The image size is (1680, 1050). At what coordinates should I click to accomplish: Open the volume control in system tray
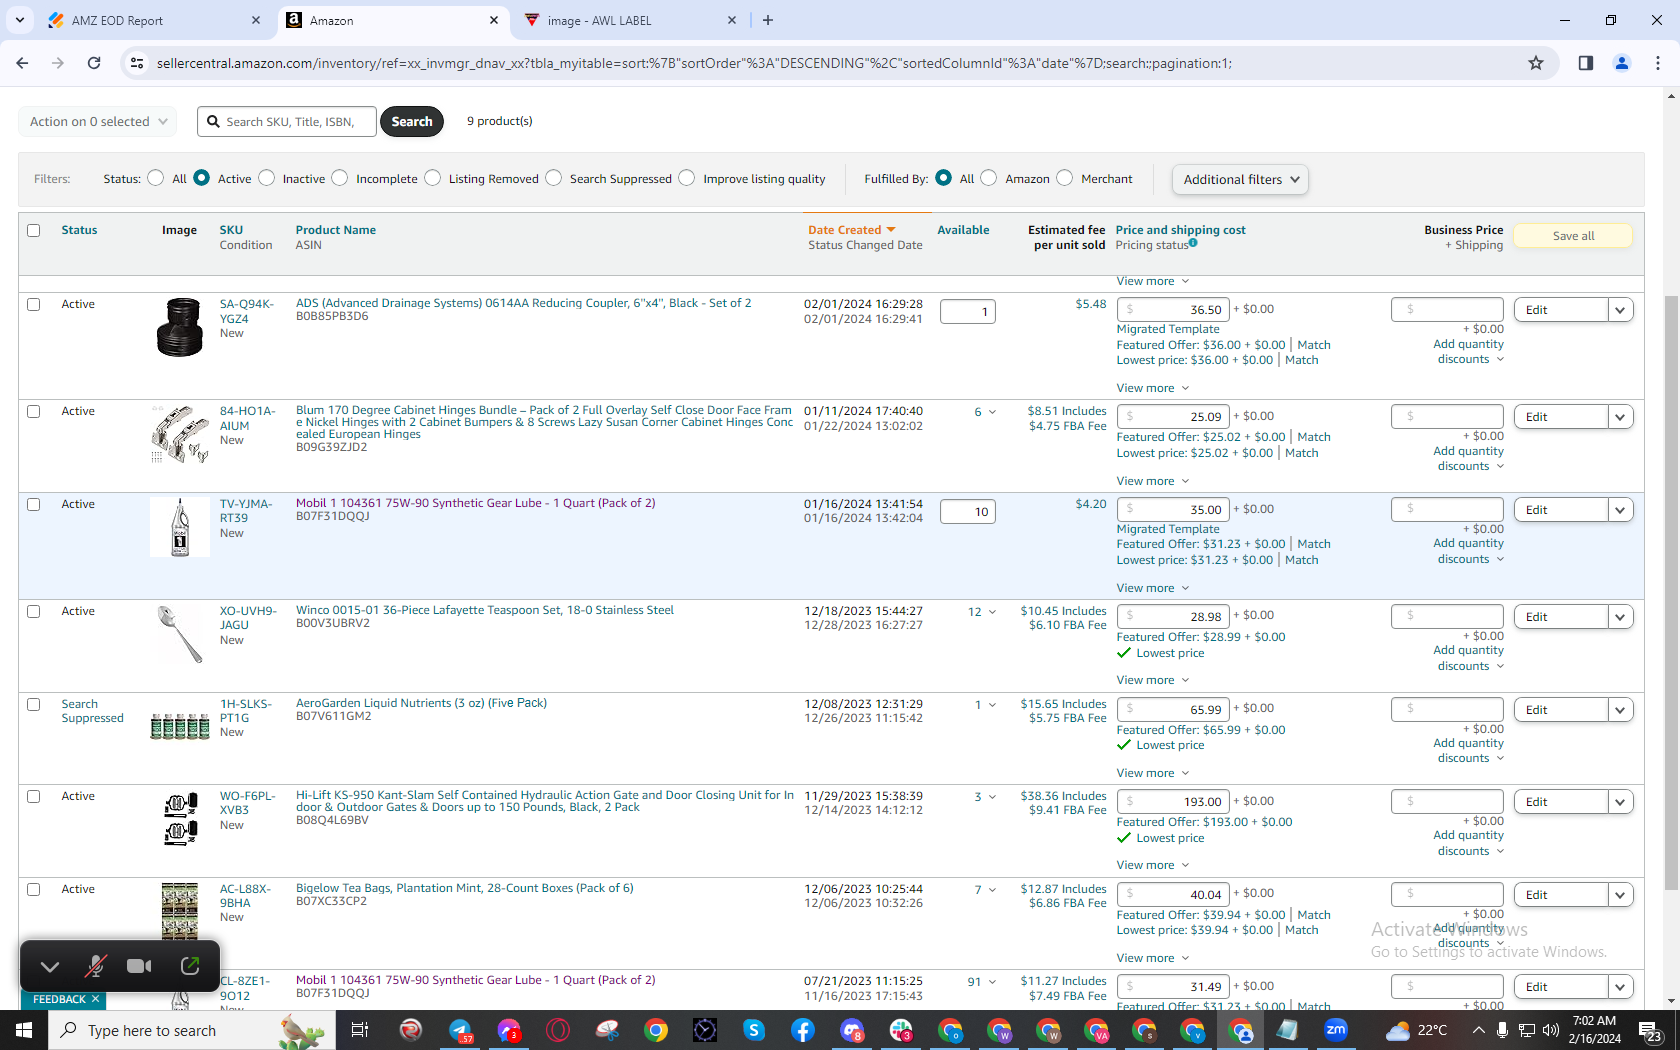tap(1551, 1030)
